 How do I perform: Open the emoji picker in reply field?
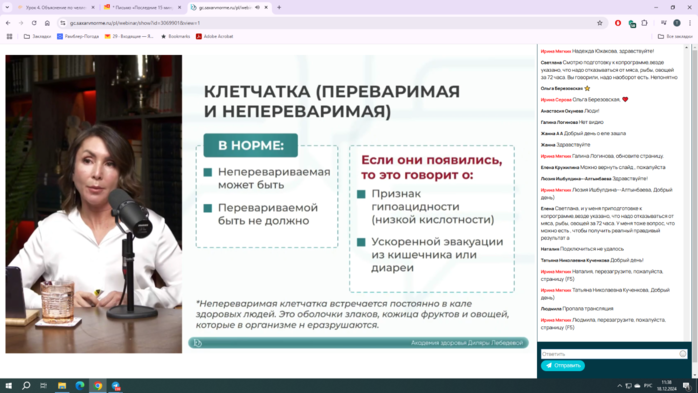(683, 354)
